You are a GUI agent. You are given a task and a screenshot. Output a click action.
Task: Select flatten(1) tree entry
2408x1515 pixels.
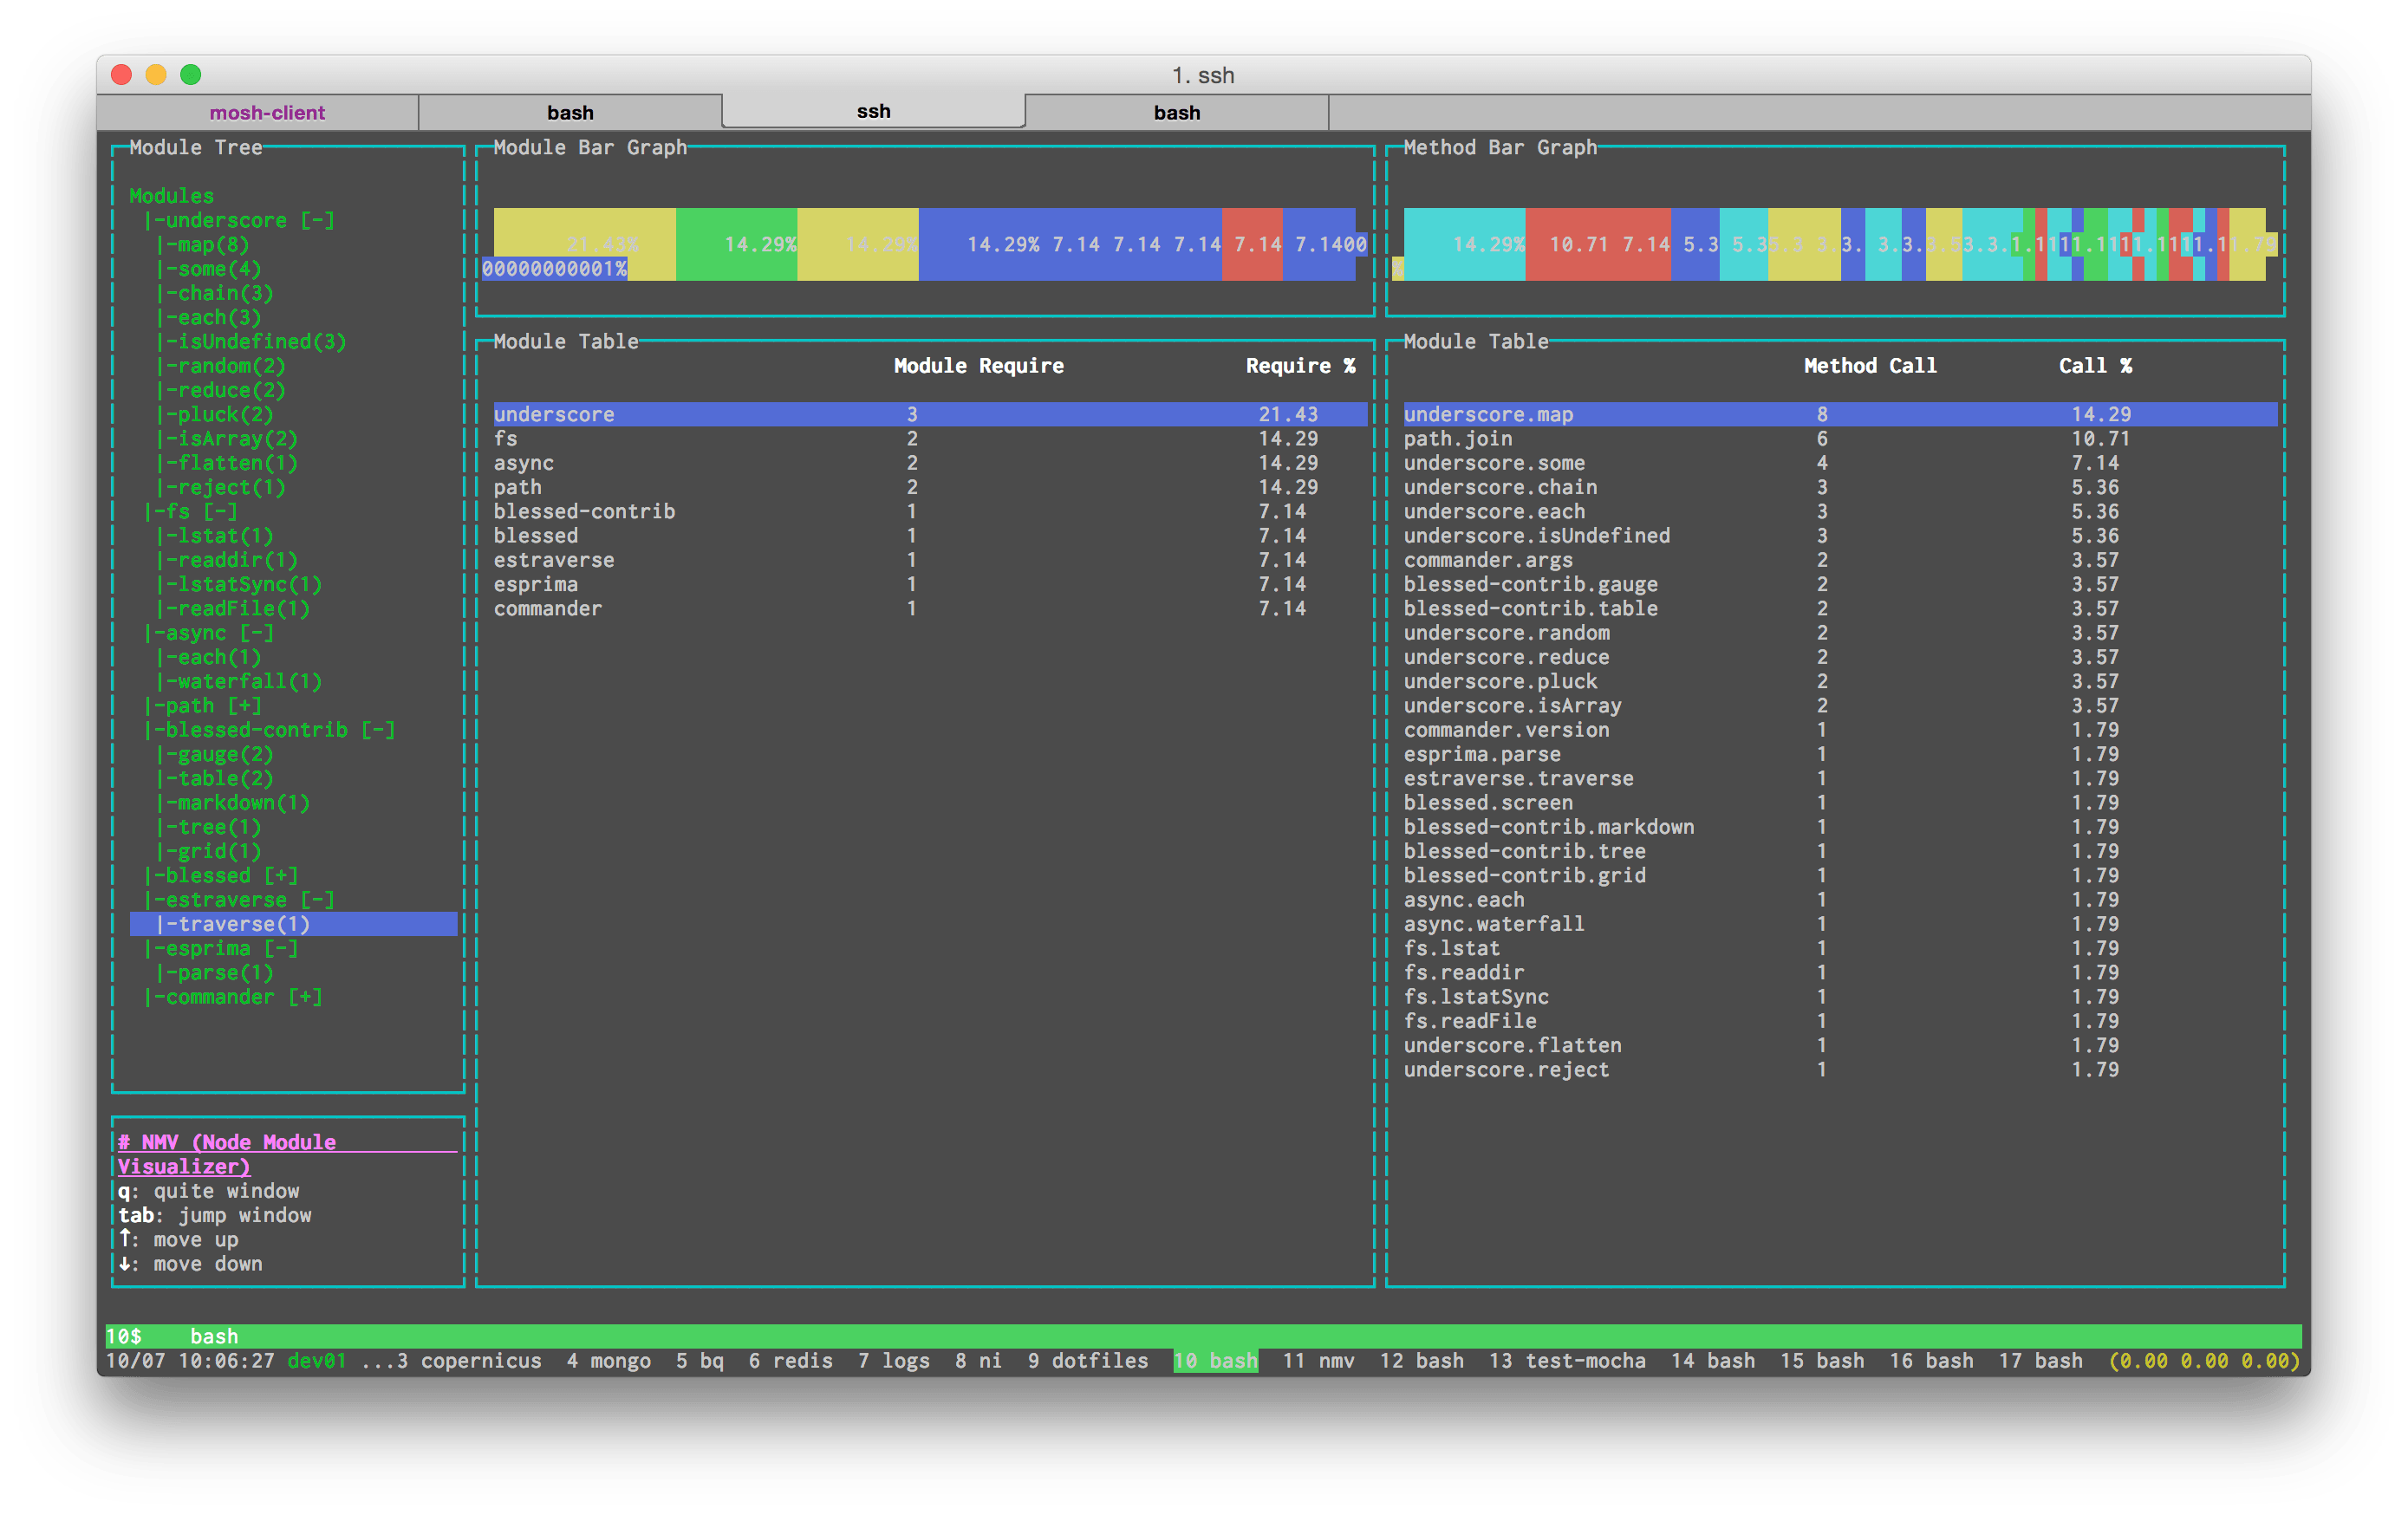point(227,463)
